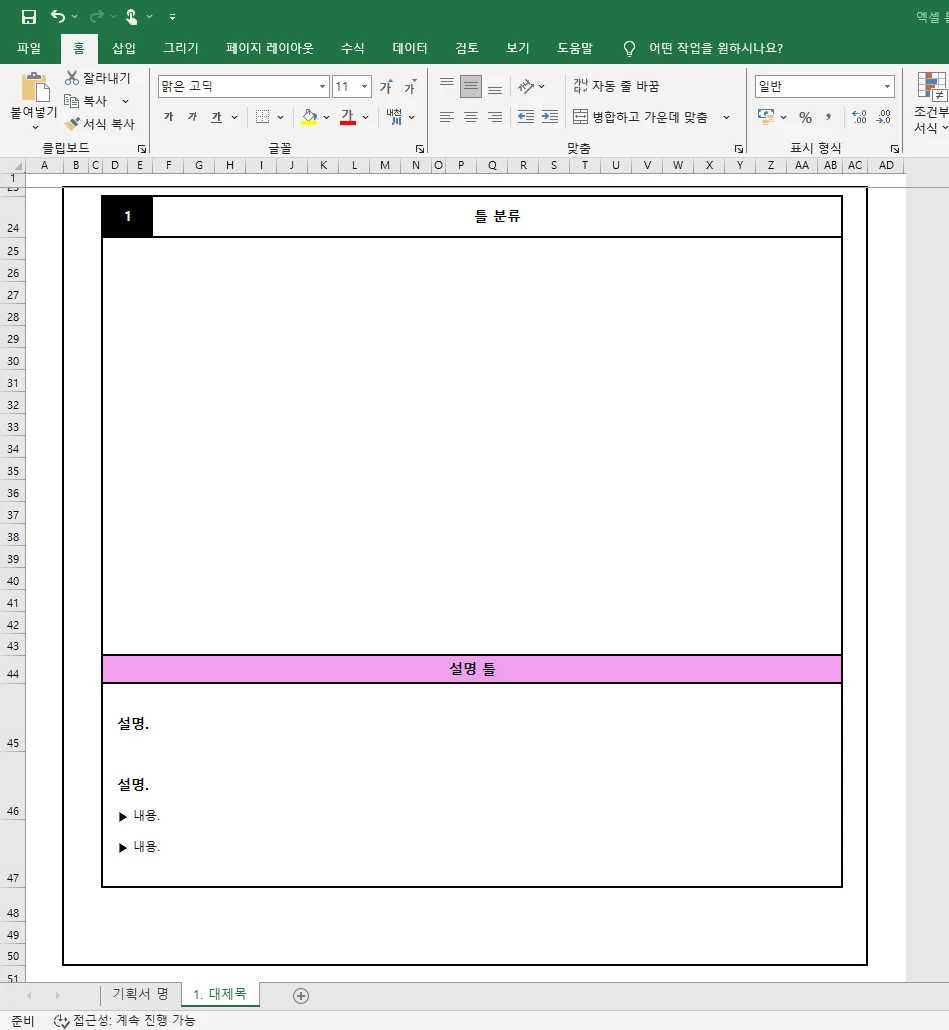Open alignment settings dialog launcher
Viewport: 949px width, 1030px height.
(739, 149)
